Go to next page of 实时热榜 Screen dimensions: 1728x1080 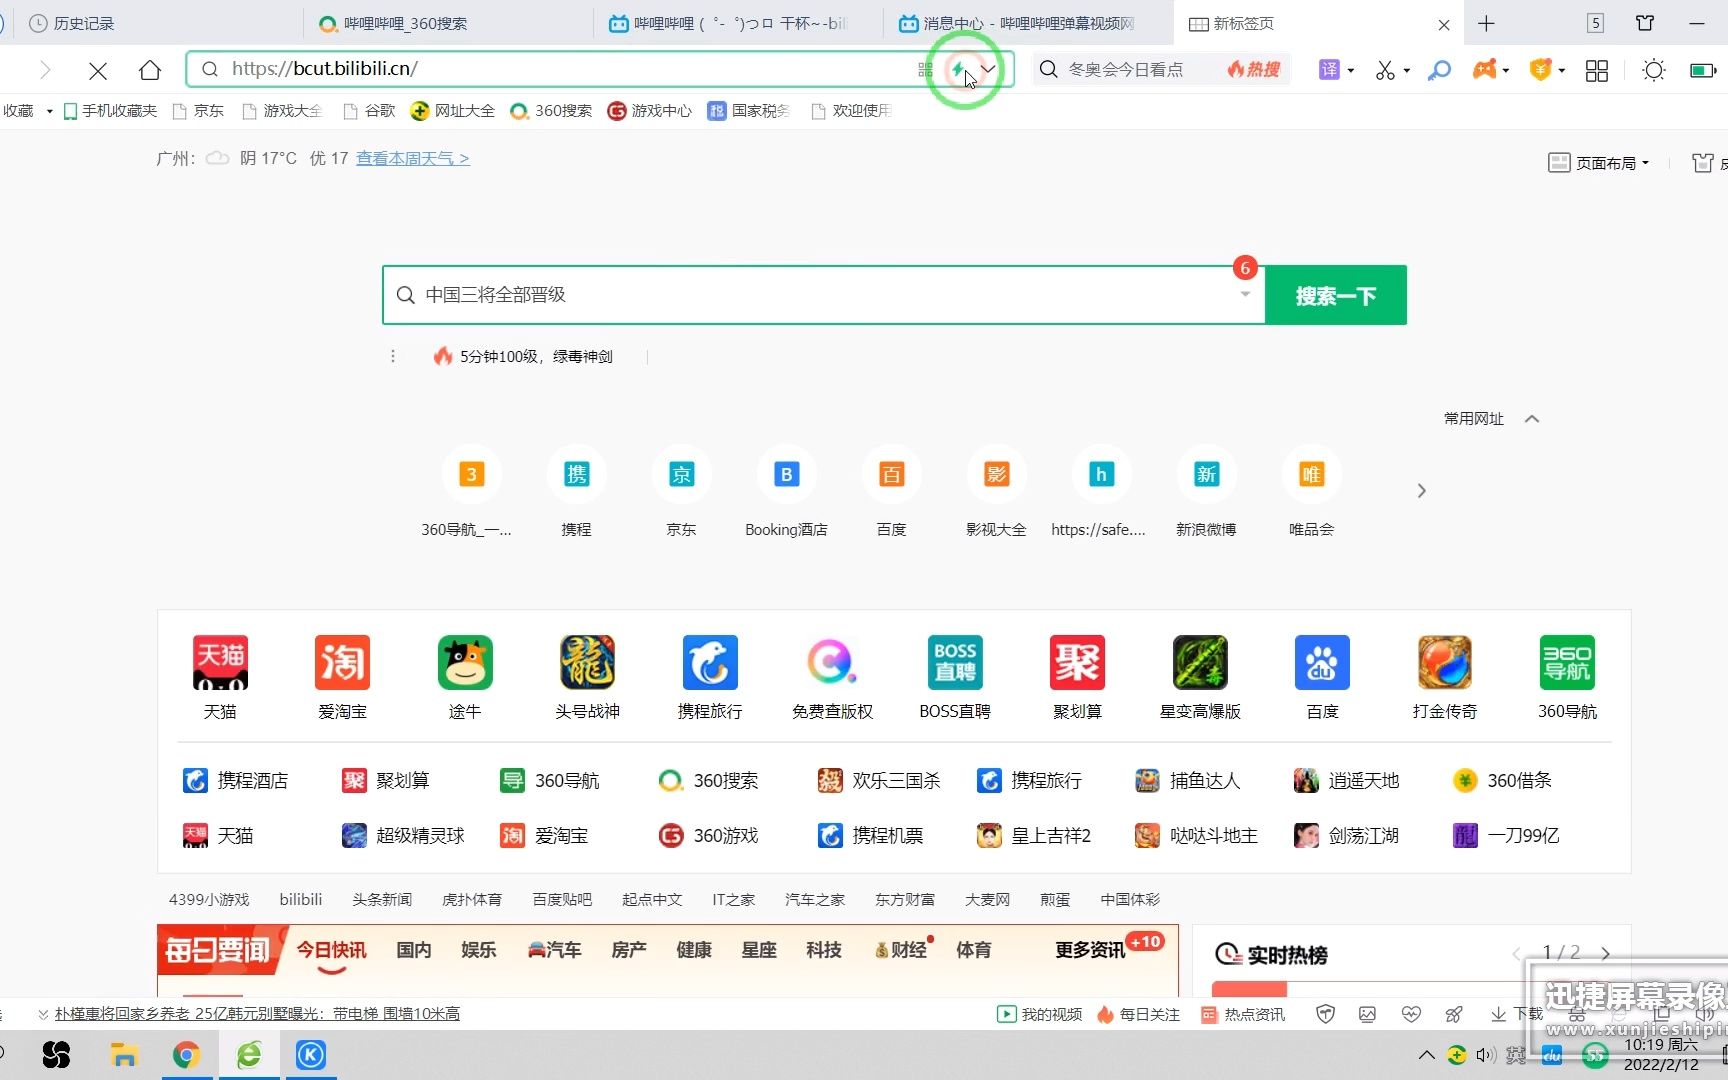pyautogui.click(x=1606, y=953)
